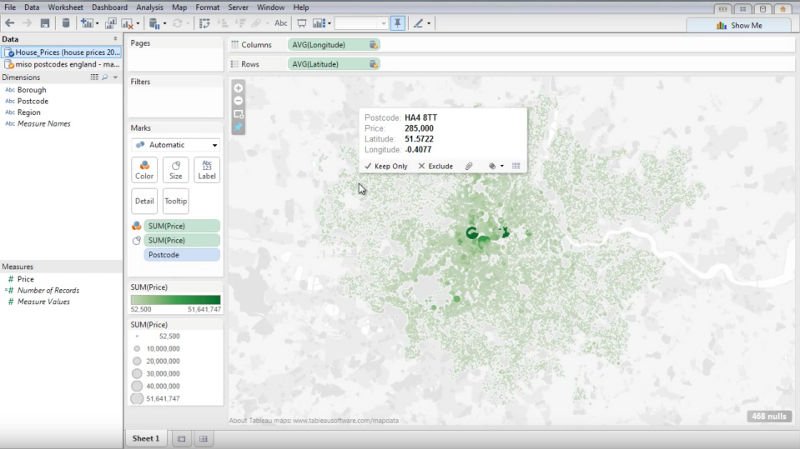The height and width of the screenshot is (449, 800).
Task: Click the Clear Sheet chart icon with red X
Action: click(127, 23)
